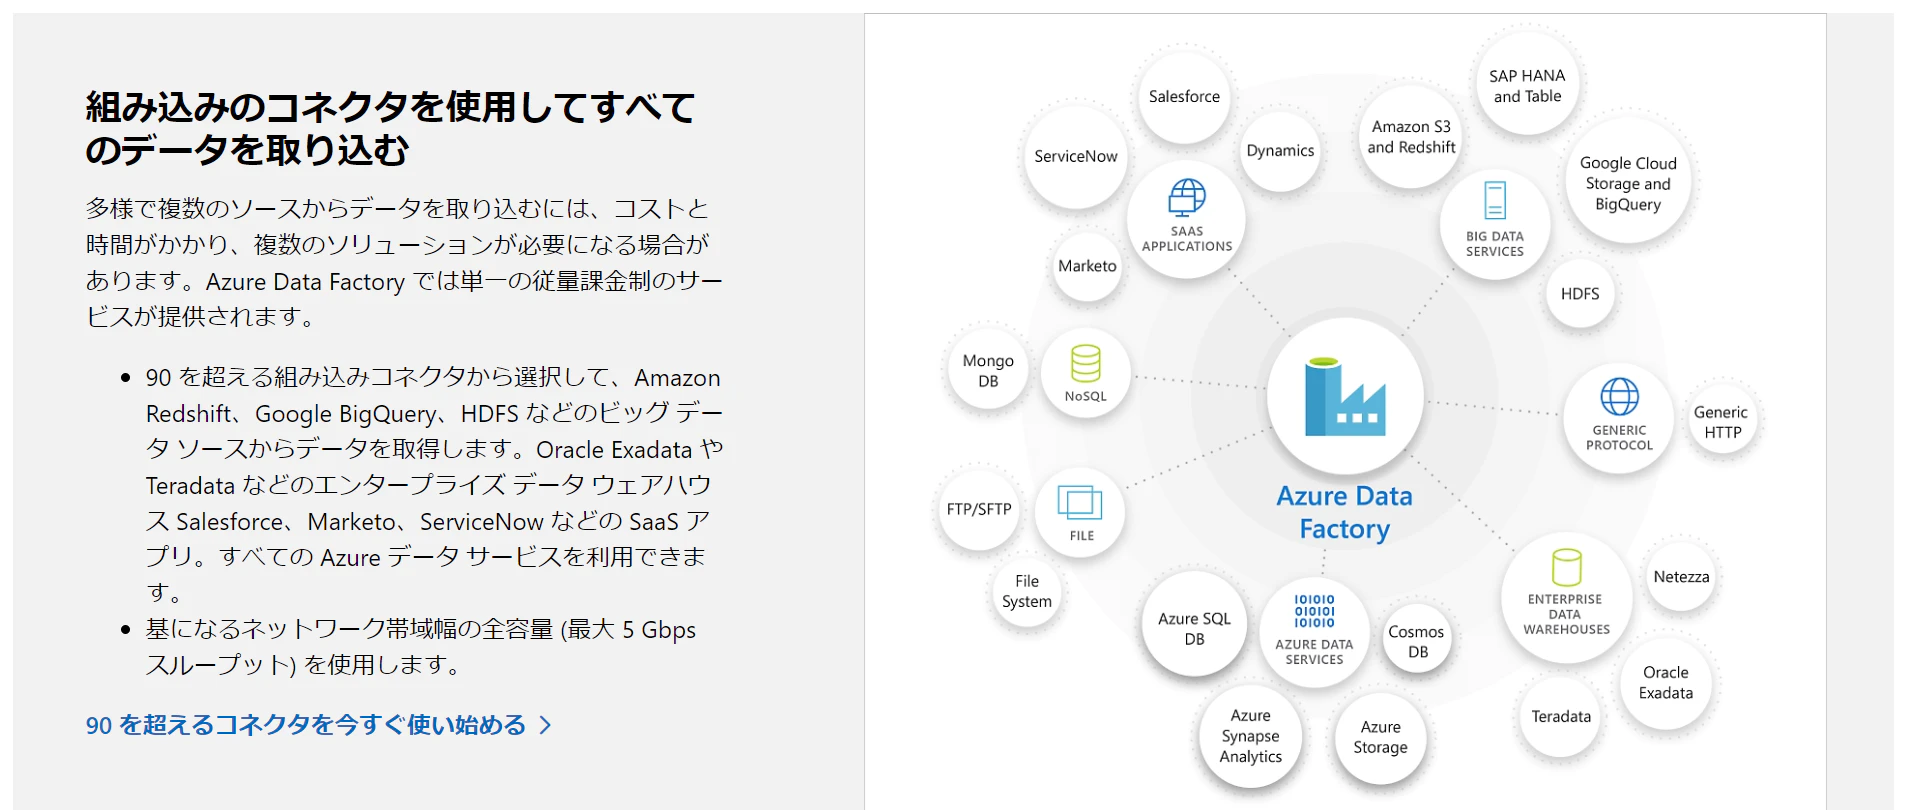Click the Azure Storage bubble
Screen dimensions: 1916x810
[1380, 738]
